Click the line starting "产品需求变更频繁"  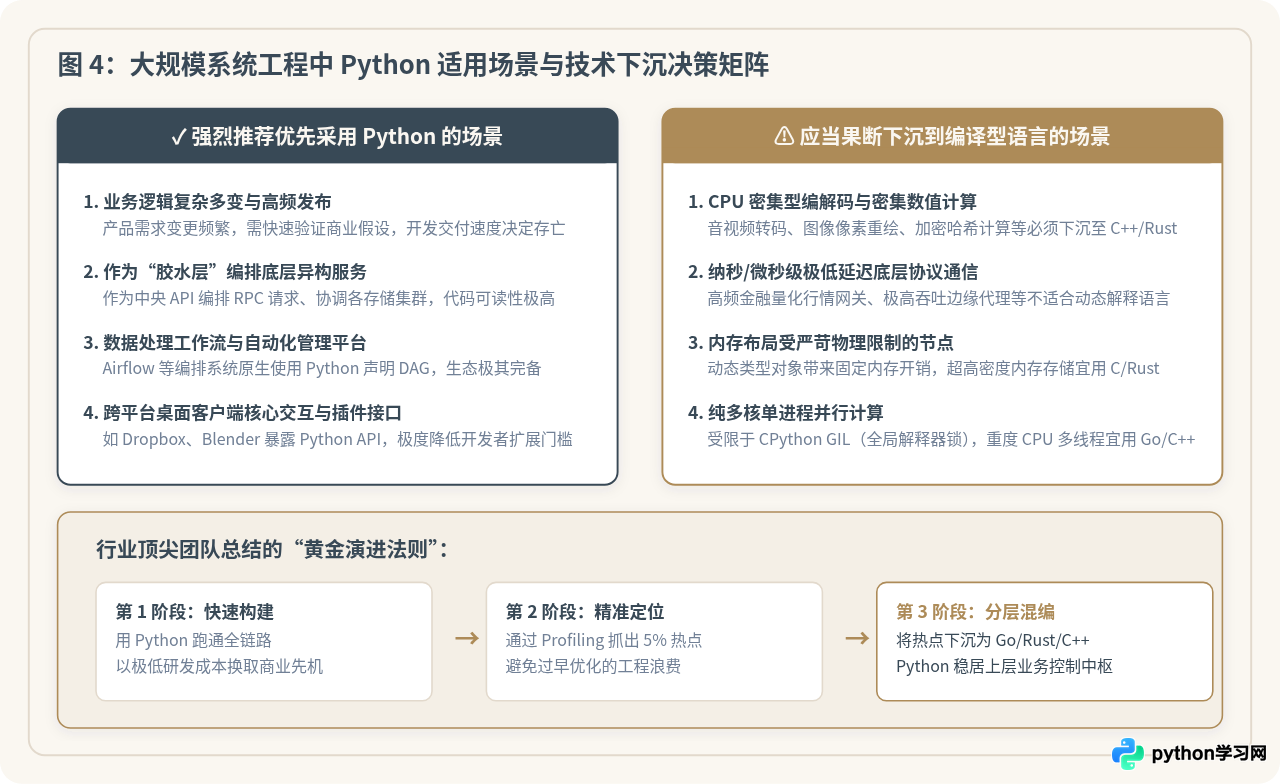(334, 228)
